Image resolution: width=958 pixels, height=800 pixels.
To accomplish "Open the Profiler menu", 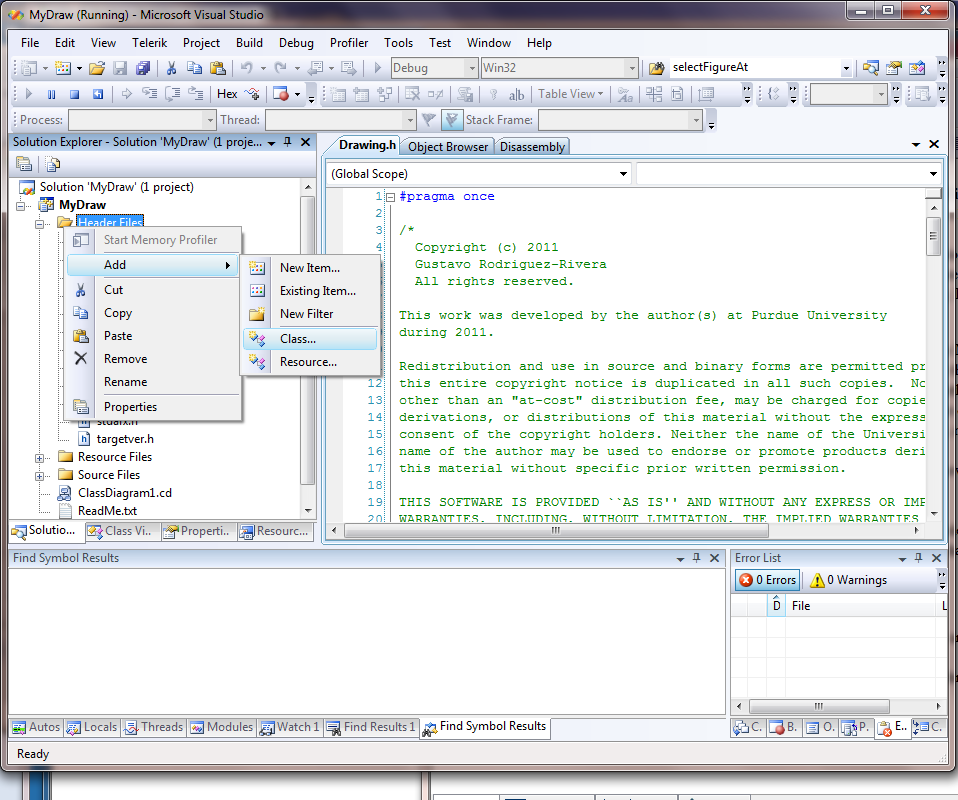I will (x=349, y=43).
